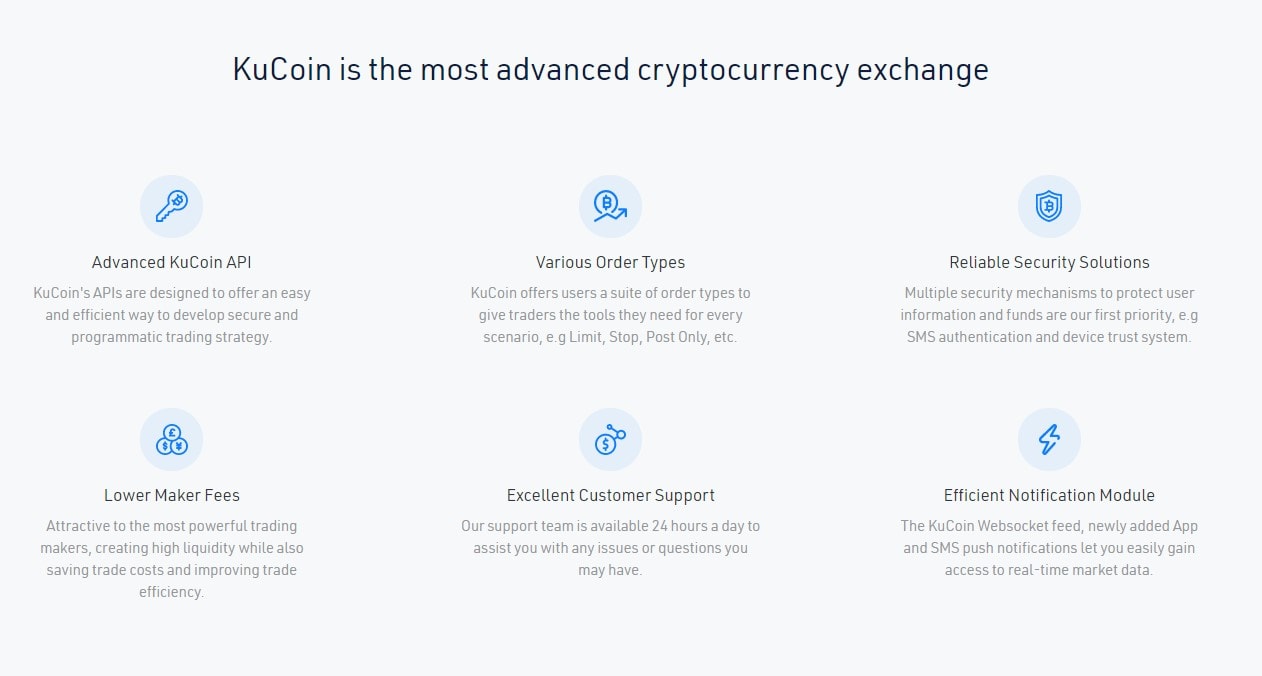Viewport: 1262px width, 676px height.
Task: Click the dollar support icon
Action: 610,440
